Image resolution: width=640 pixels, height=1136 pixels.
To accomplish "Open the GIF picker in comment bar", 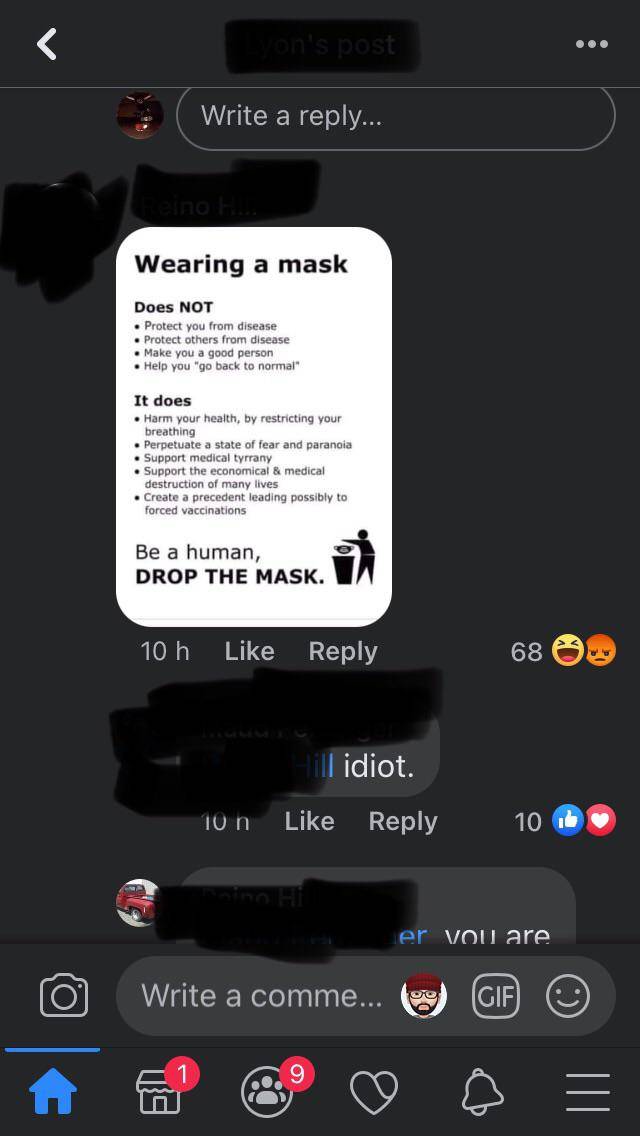I will pyautogui.click(x=496, y=995).
